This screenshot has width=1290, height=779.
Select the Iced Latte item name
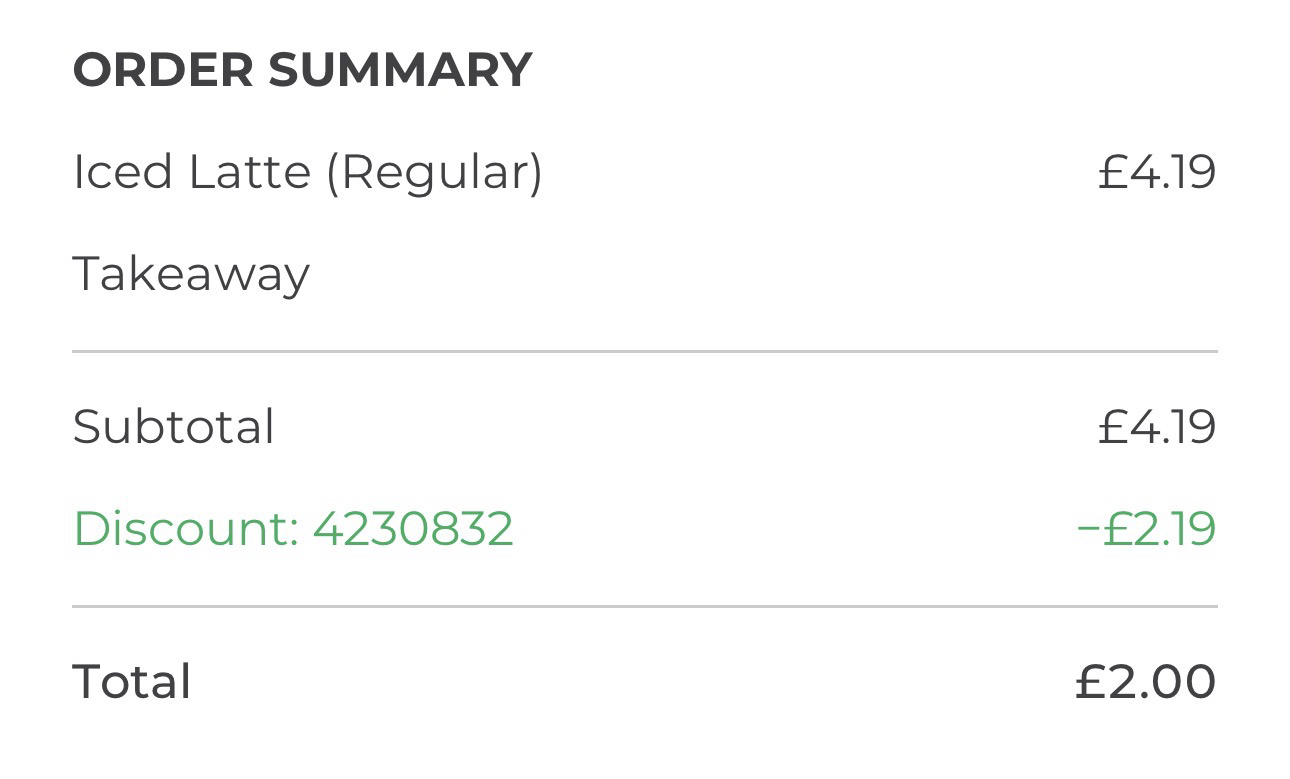point(192,172)
